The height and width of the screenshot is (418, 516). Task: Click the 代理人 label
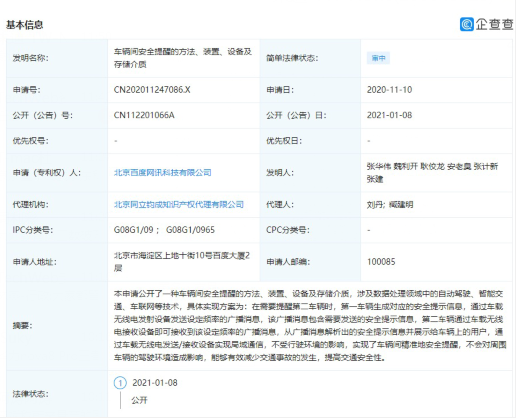[280, 204]
